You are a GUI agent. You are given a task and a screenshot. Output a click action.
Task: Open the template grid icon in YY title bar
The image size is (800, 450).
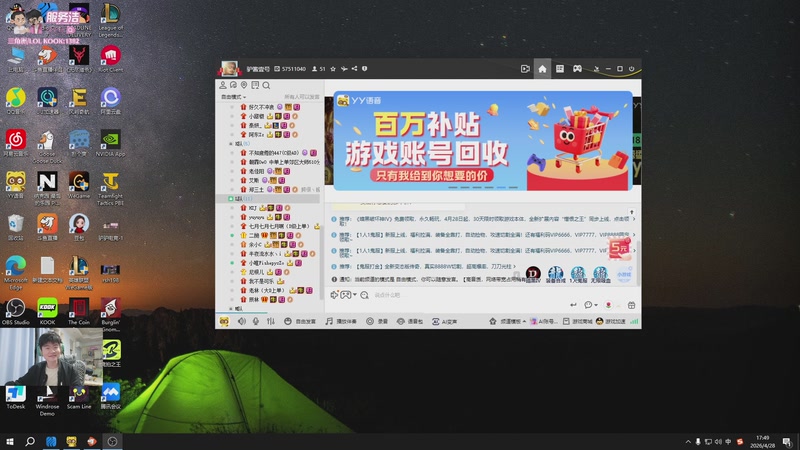point(560,69)
